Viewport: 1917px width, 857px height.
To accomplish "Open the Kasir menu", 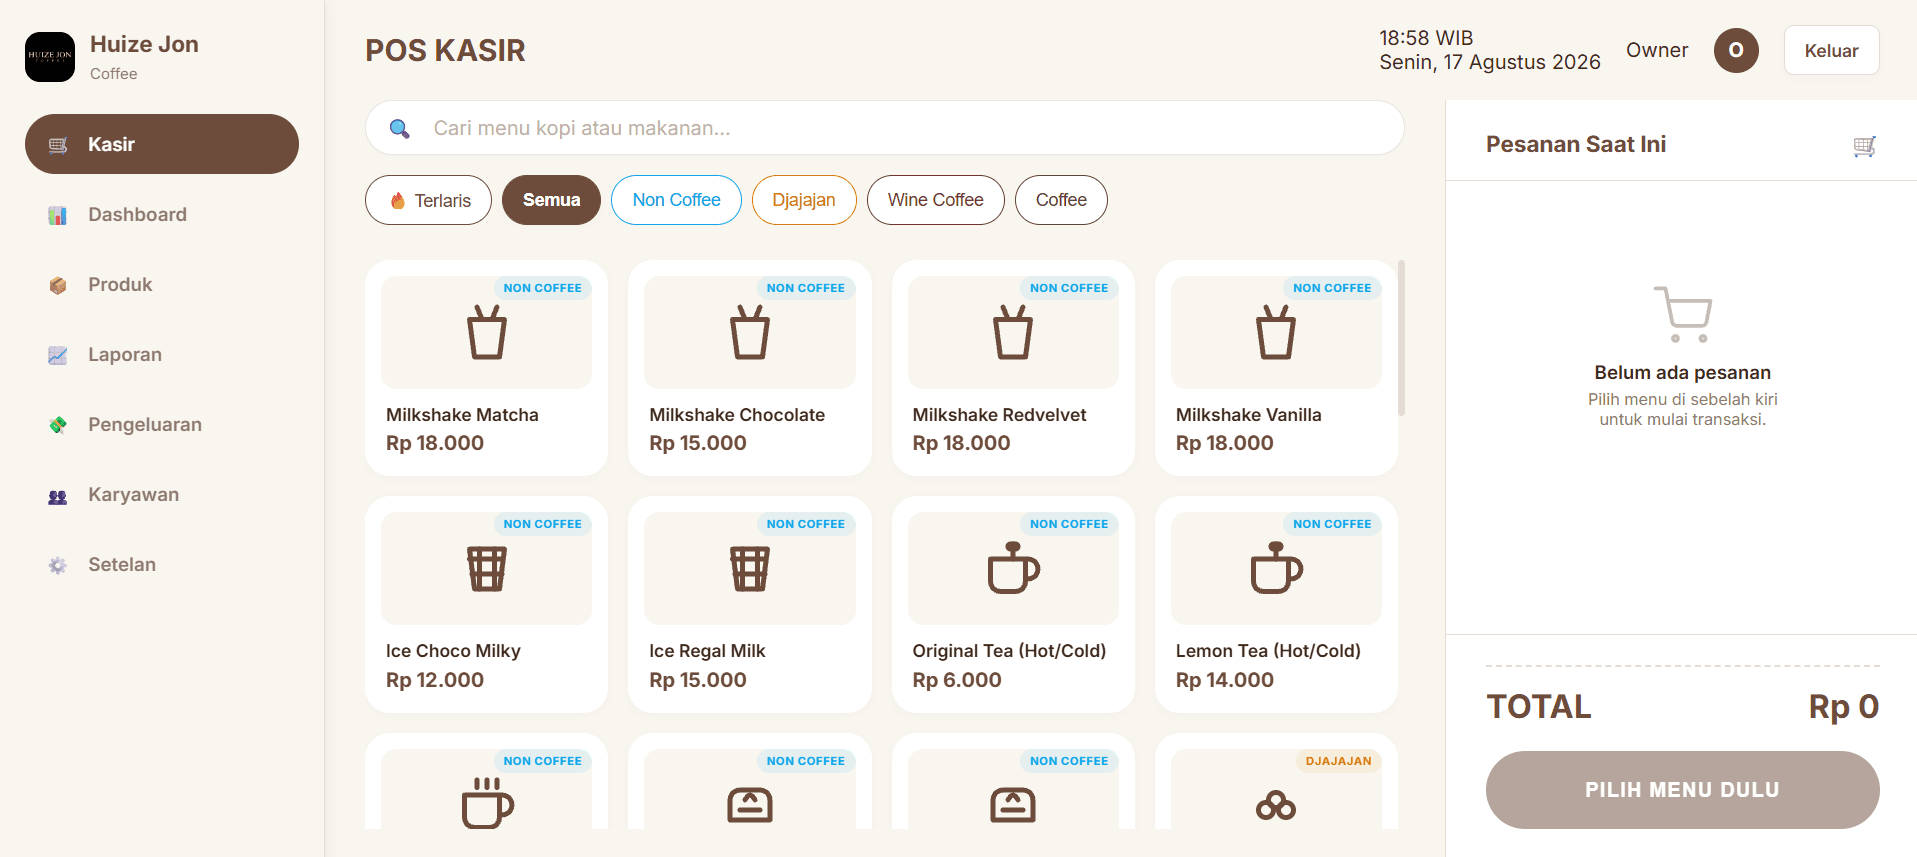I will [x=162, y=144].
